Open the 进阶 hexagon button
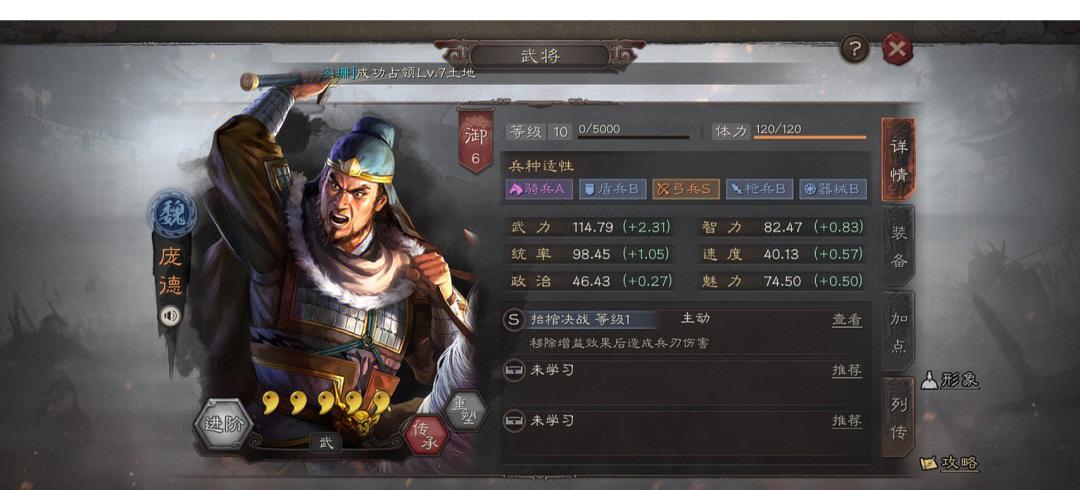Screen dimensions: 1080x490 tap(223, 424)
